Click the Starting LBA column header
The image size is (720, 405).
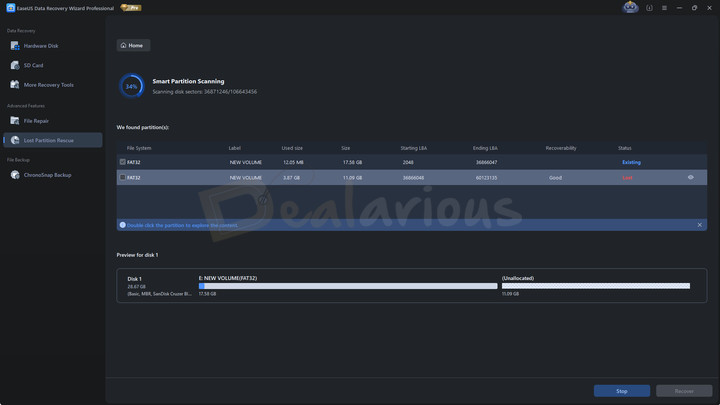coord(413,148)
